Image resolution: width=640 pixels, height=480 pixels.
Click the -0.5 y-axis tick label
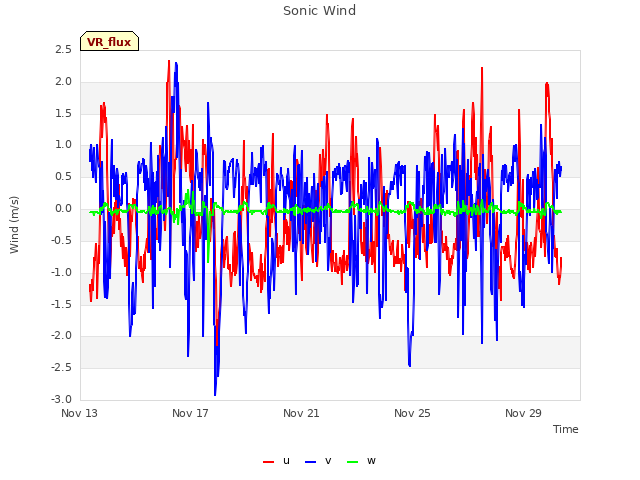click(61, 240)
